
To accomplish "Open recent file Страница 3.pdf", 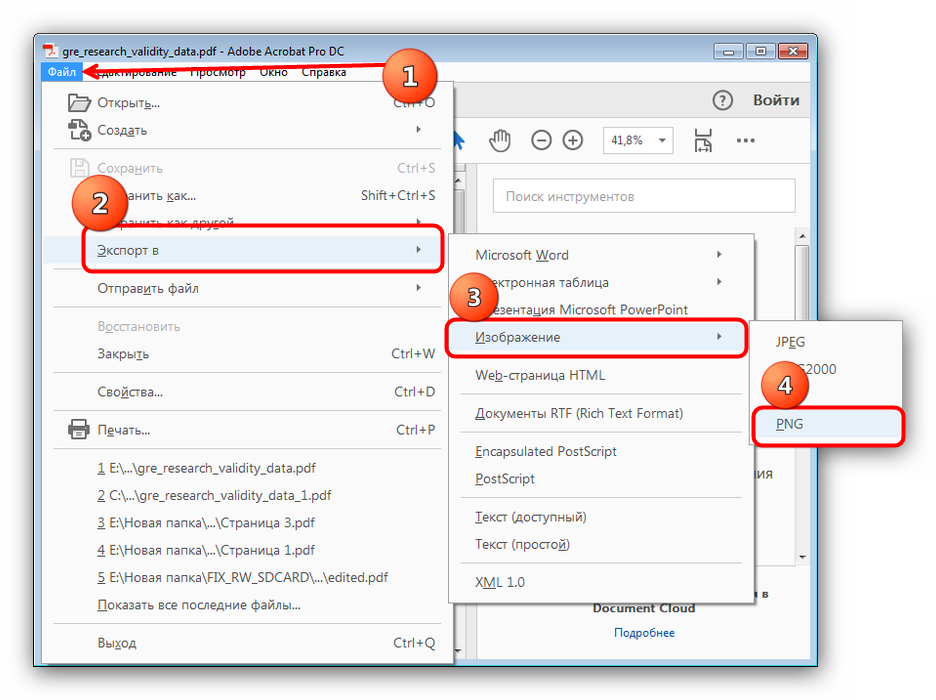I will [206, 523].
